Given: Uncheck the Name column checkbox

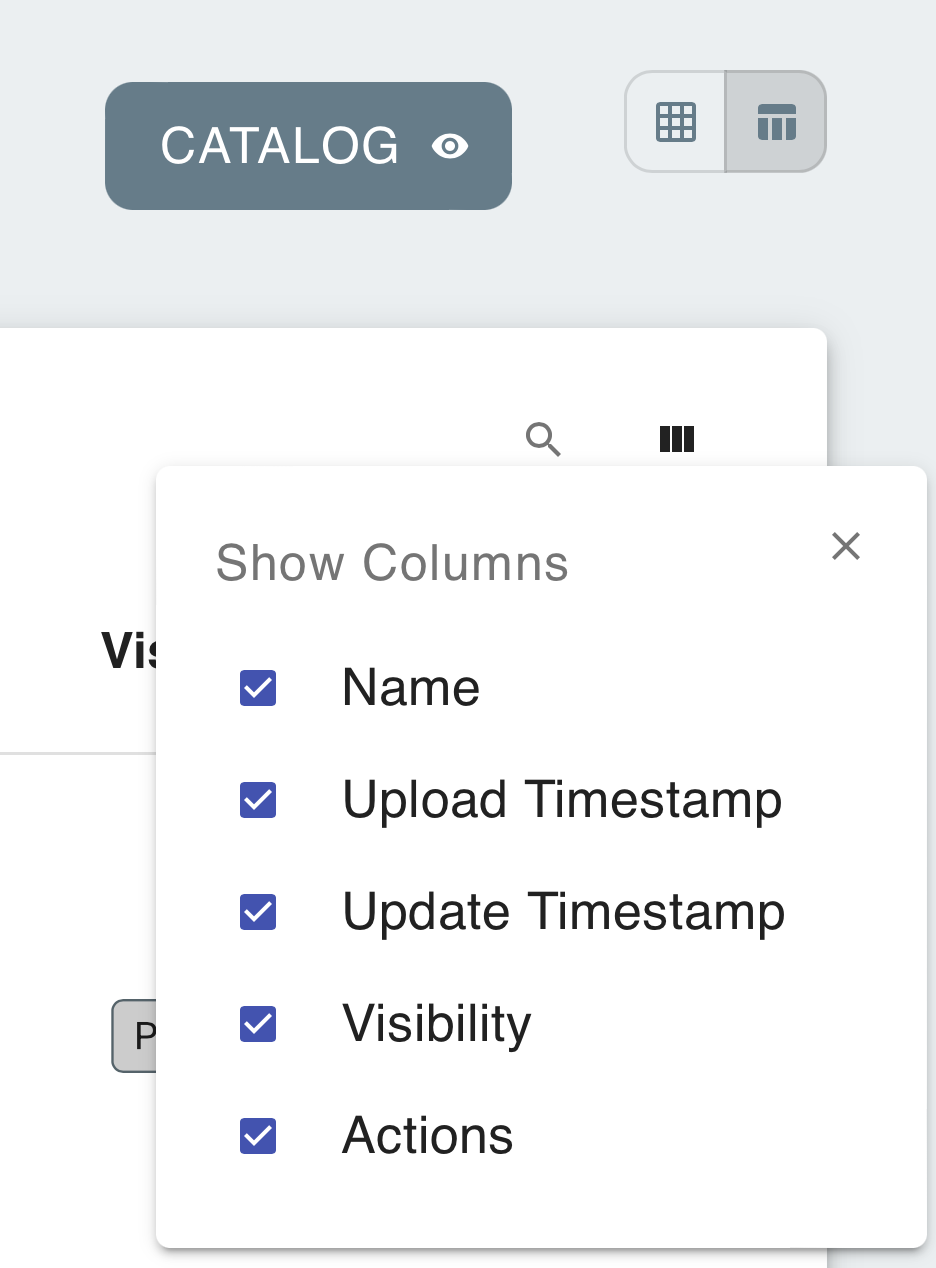Looking at the screenshot, I should click(x=258, y=688).
